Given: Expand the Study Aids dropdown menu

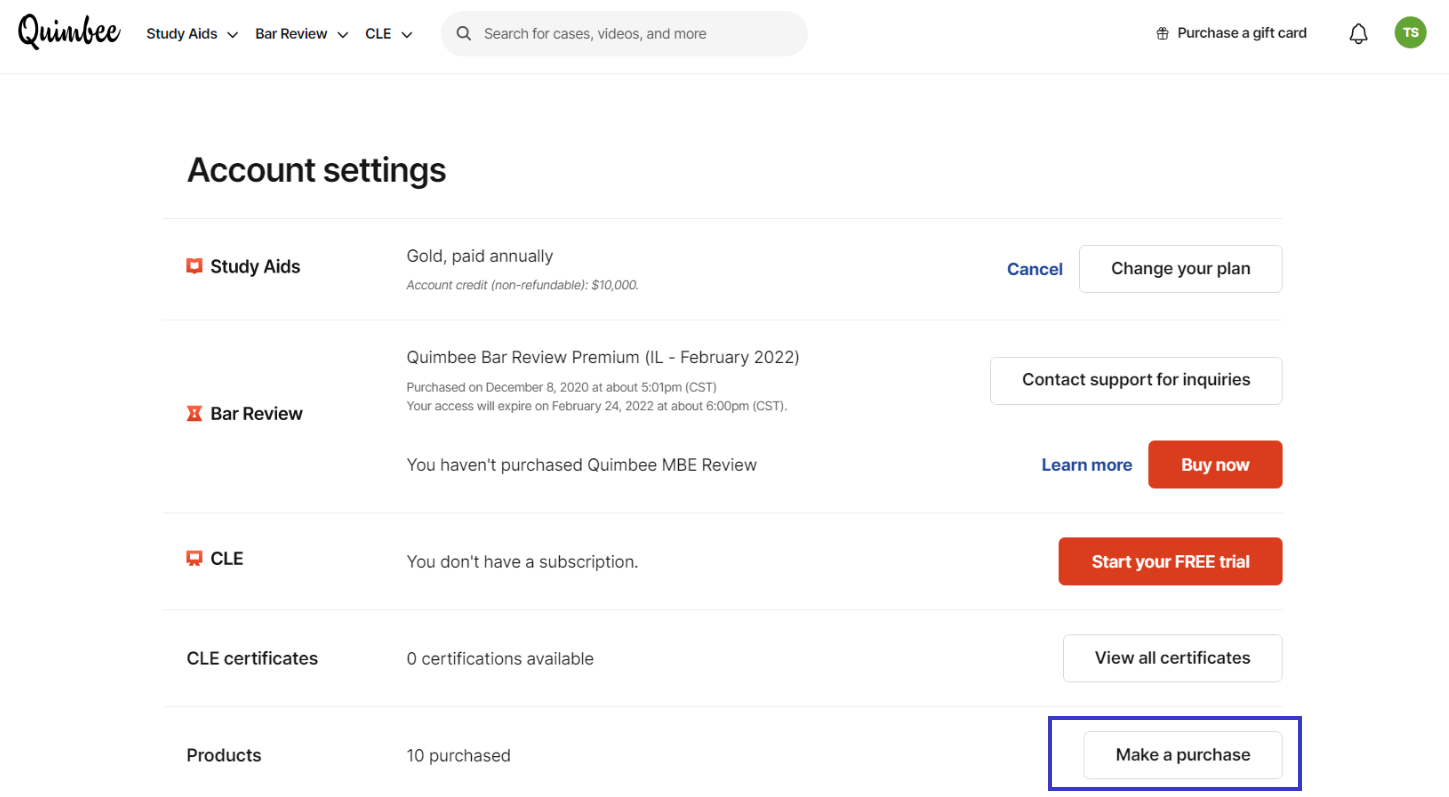Looking at the screenshot, I should coord(192,34).
